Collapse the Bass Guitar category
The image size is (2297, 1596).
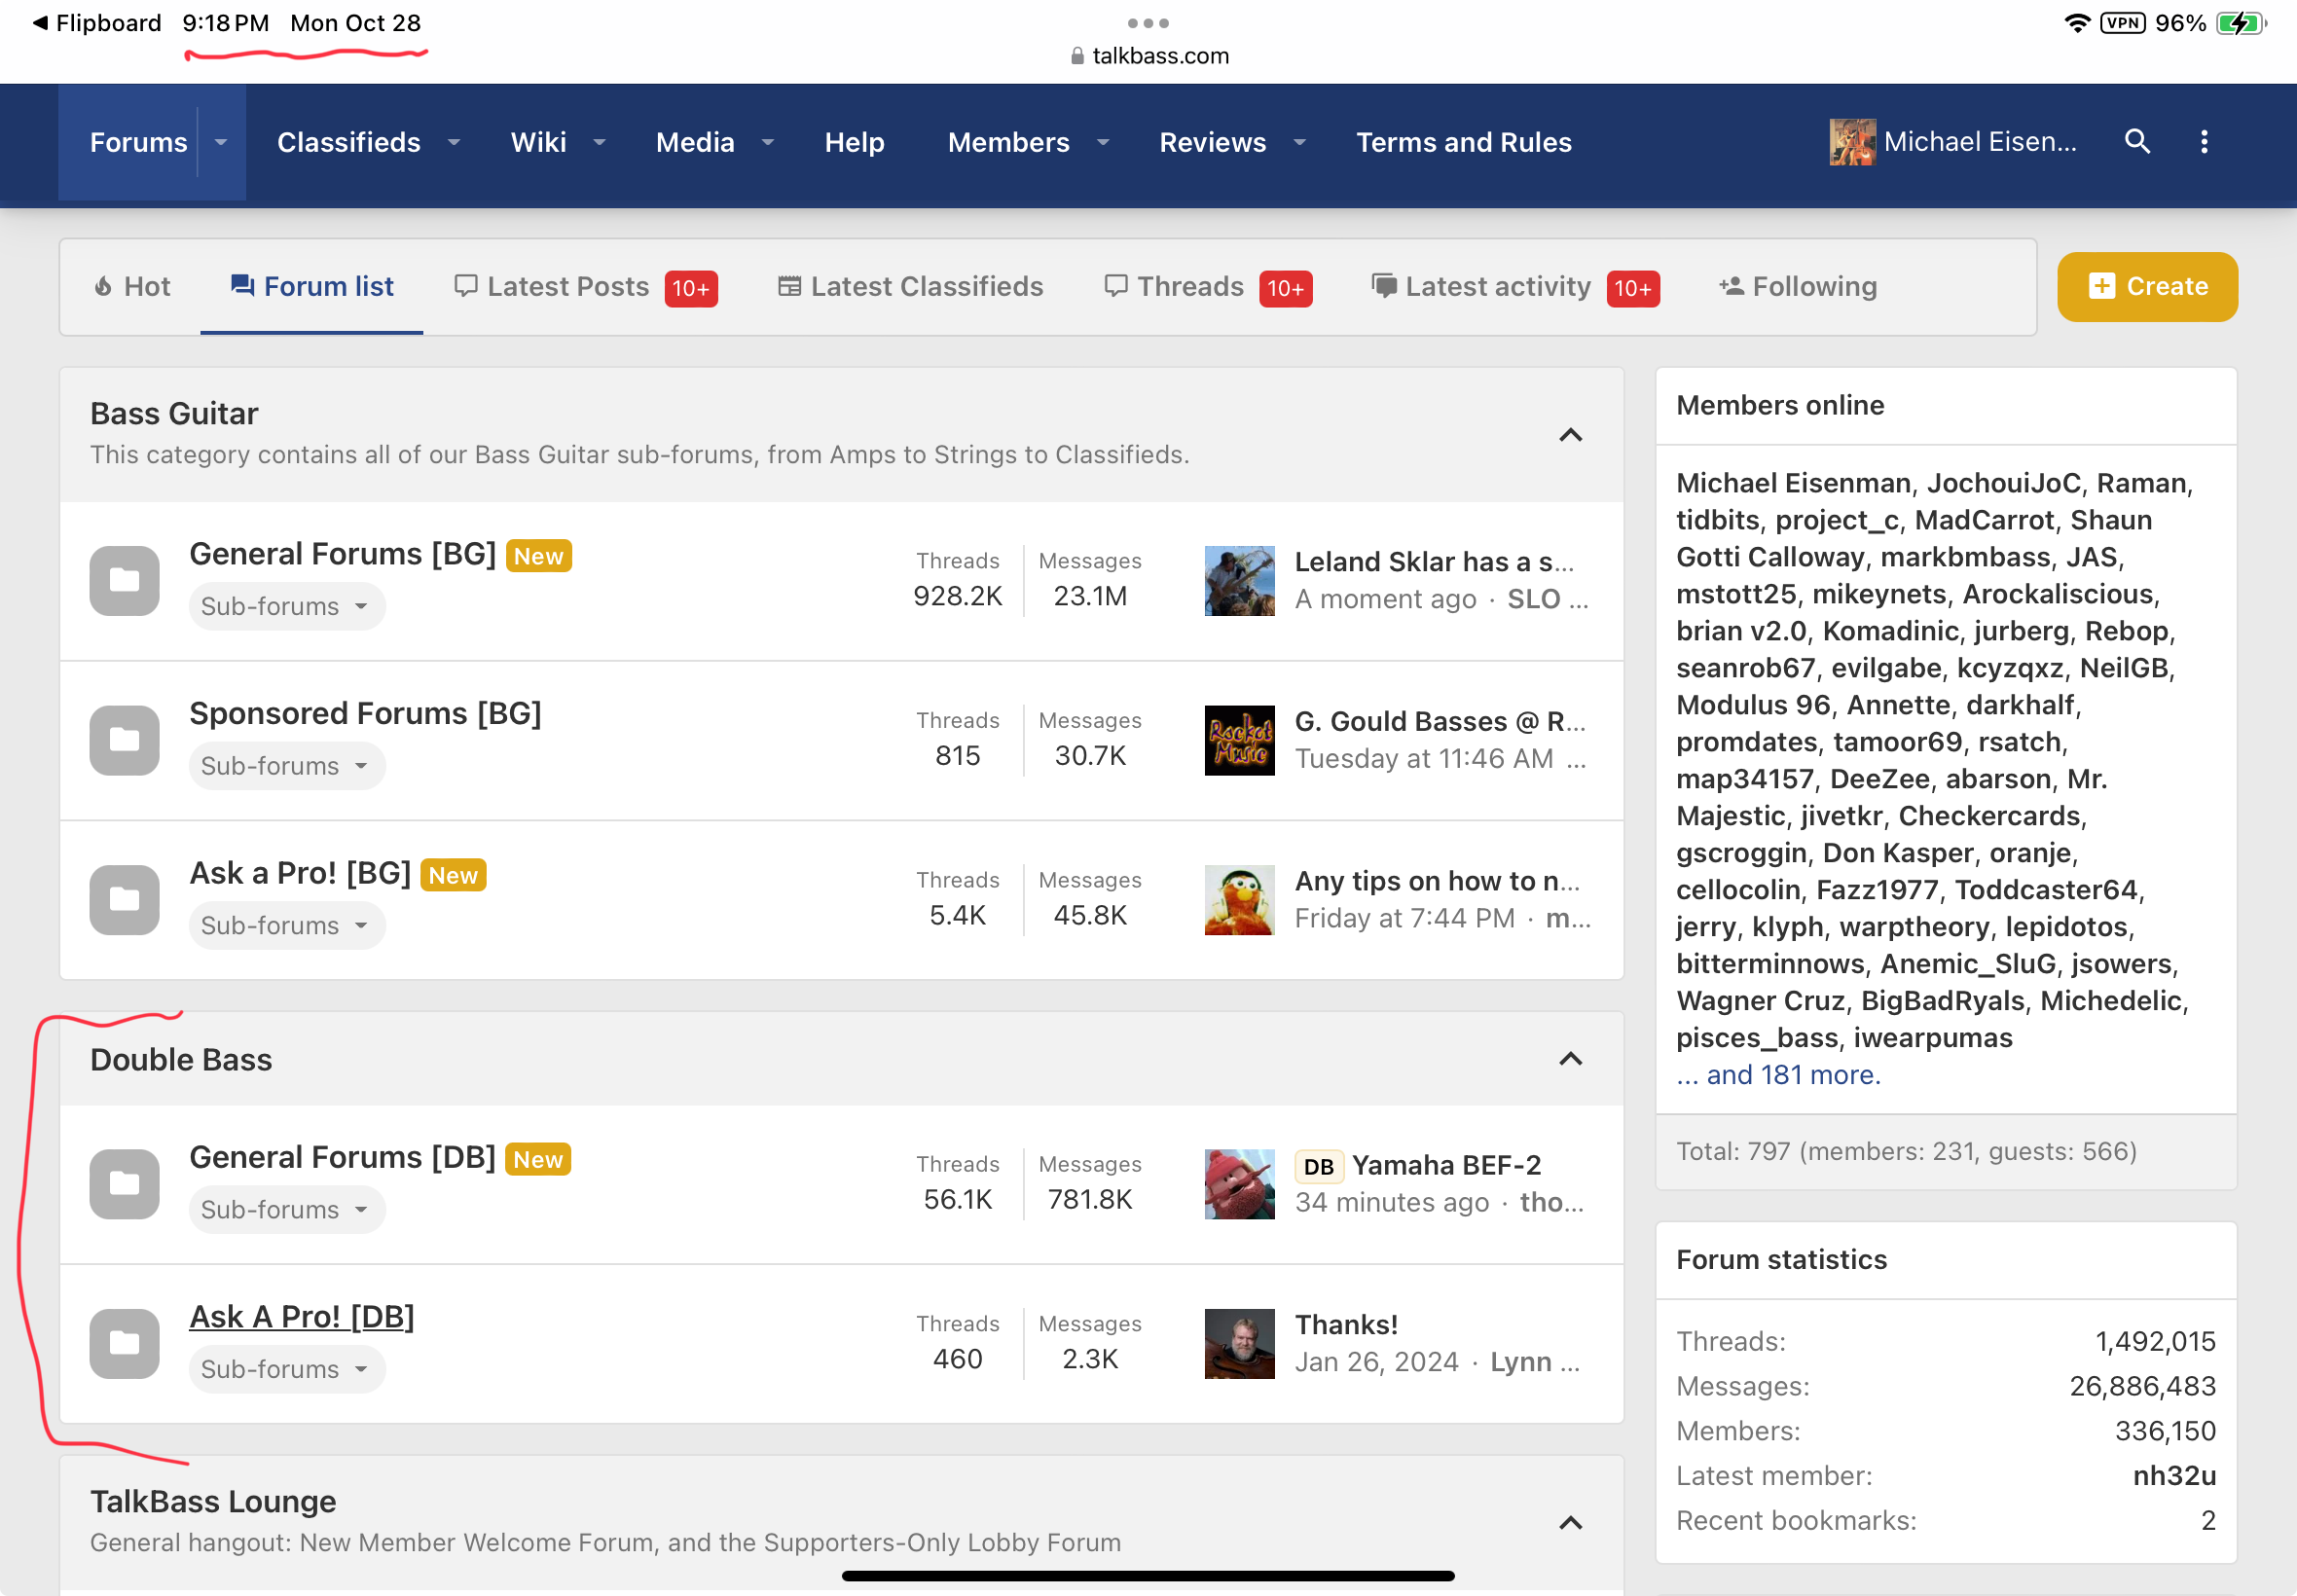[1570, 434]
